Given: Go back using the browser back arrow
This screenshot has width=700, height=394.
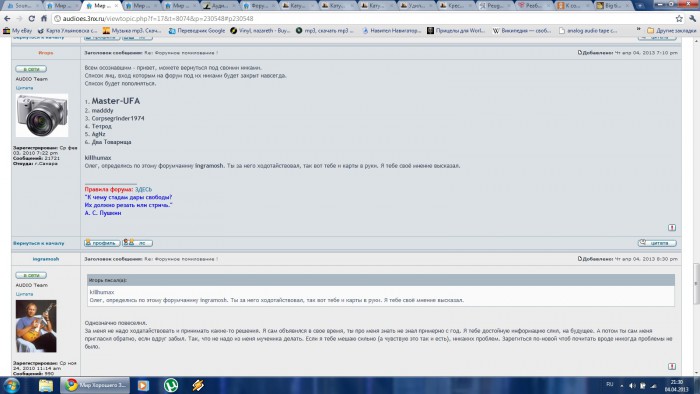Looking at the screenshot, I should 7,19.
